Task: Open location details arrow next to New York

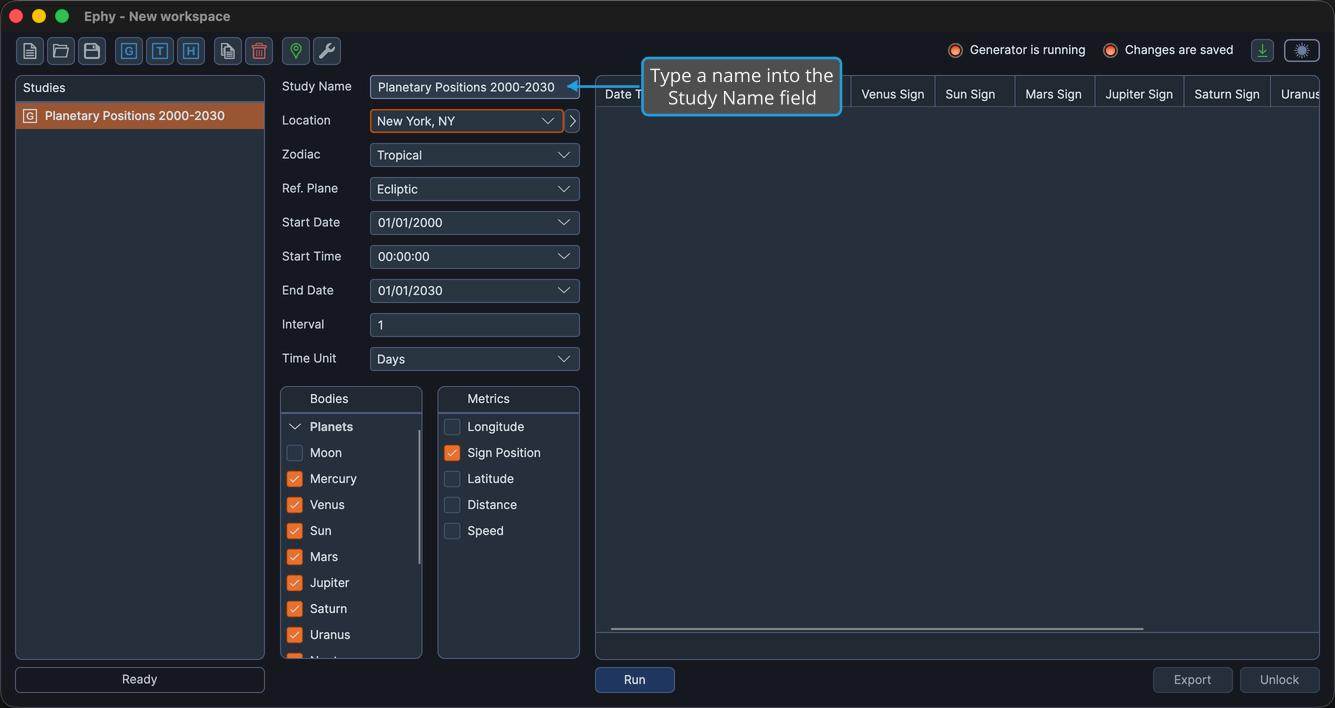Action: (572, 121)
